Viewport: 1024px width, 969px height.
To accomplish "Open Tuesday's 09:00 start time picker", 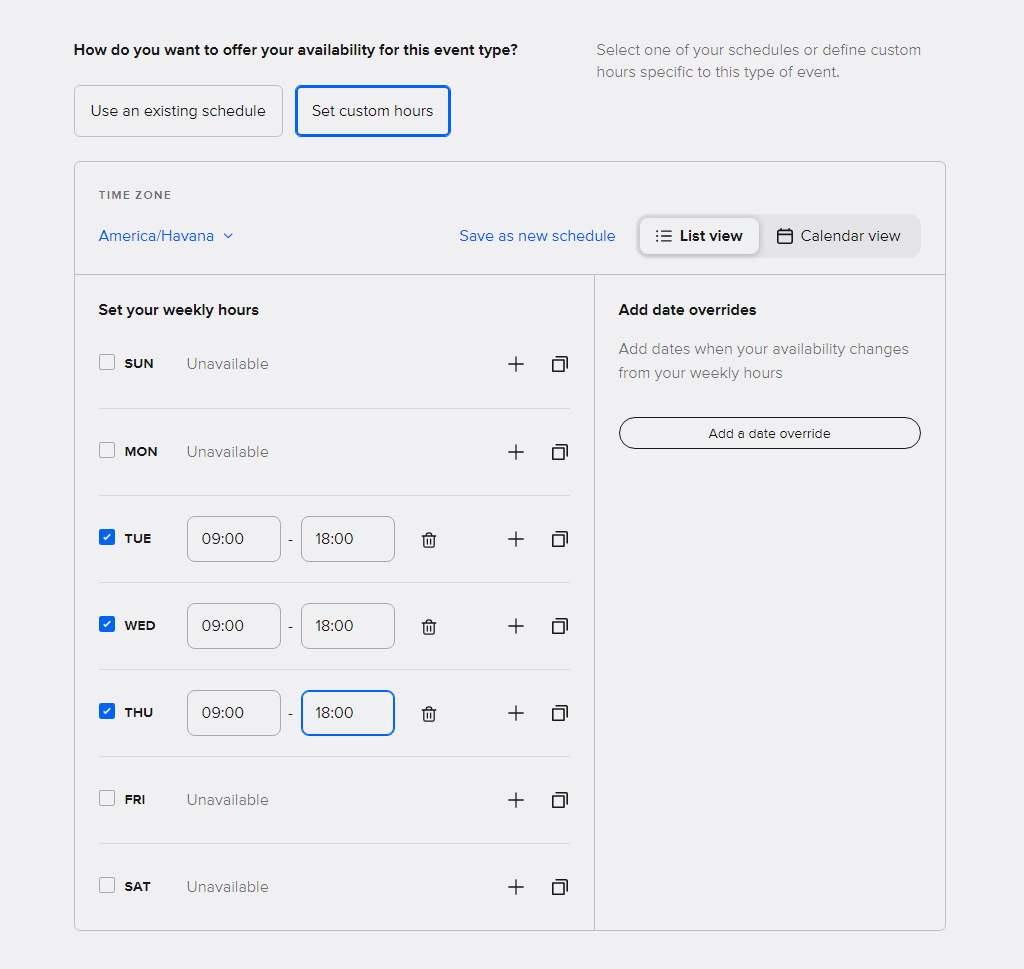I will pos(234,539).
